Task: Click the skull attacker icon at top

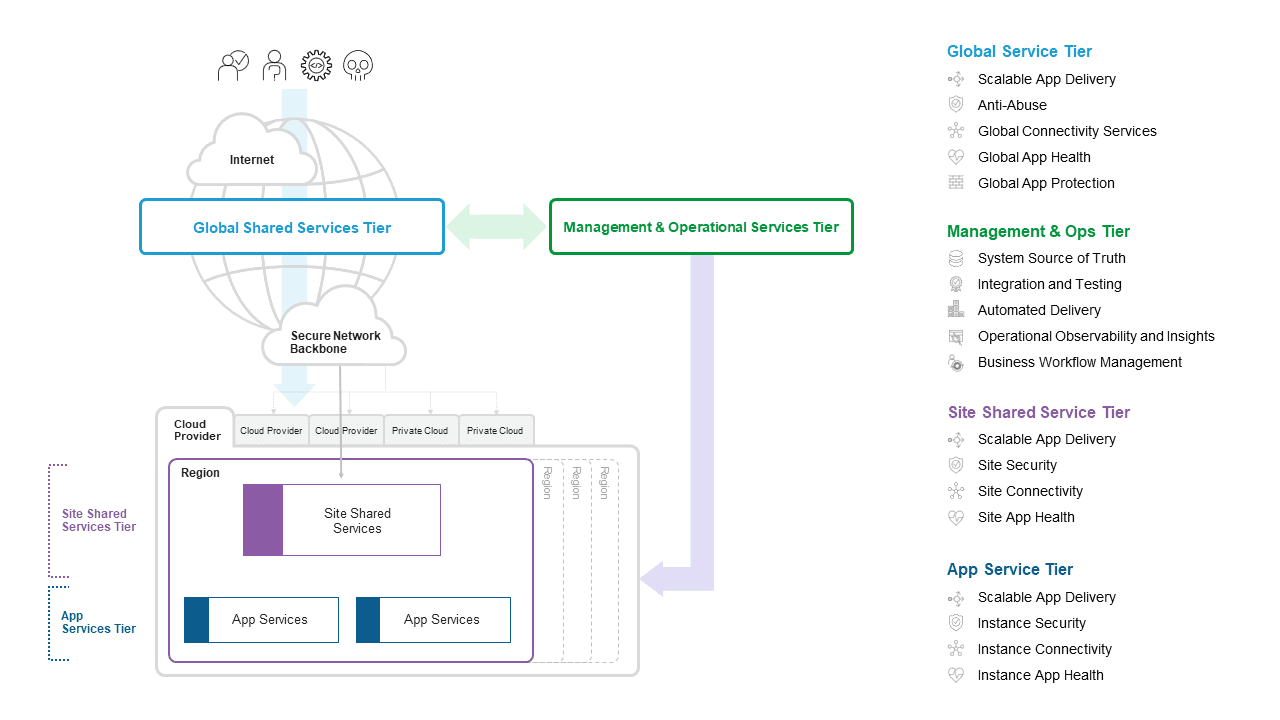Action: click(x=357, y=66)
